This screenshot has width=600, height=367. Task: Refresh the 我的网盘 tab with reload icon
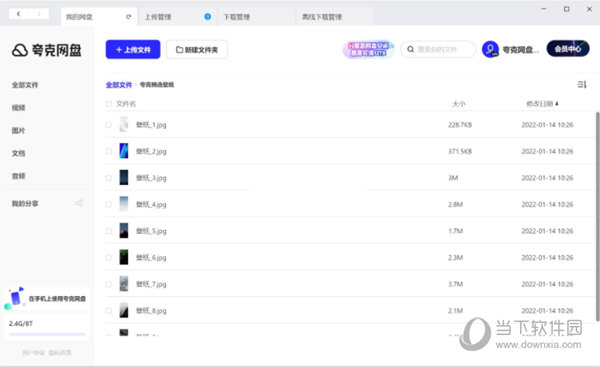coord(129,17)
